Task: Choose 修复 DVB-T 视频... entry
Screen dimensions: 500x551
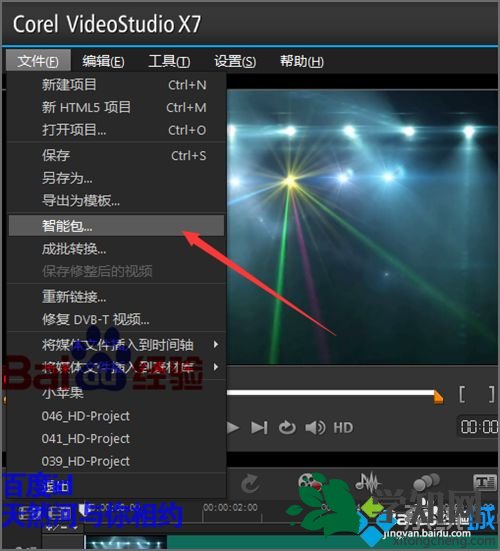Action: coord(116,320)
